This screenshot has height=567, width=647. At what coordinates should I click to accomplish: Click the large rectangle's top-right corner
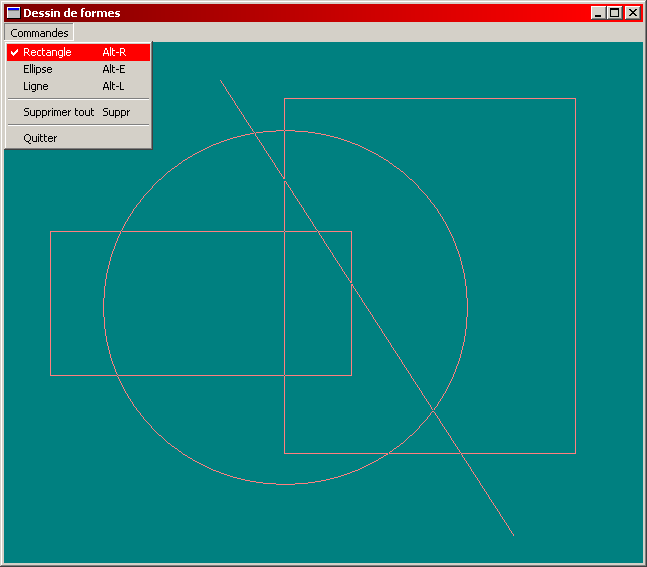[575, 98]
